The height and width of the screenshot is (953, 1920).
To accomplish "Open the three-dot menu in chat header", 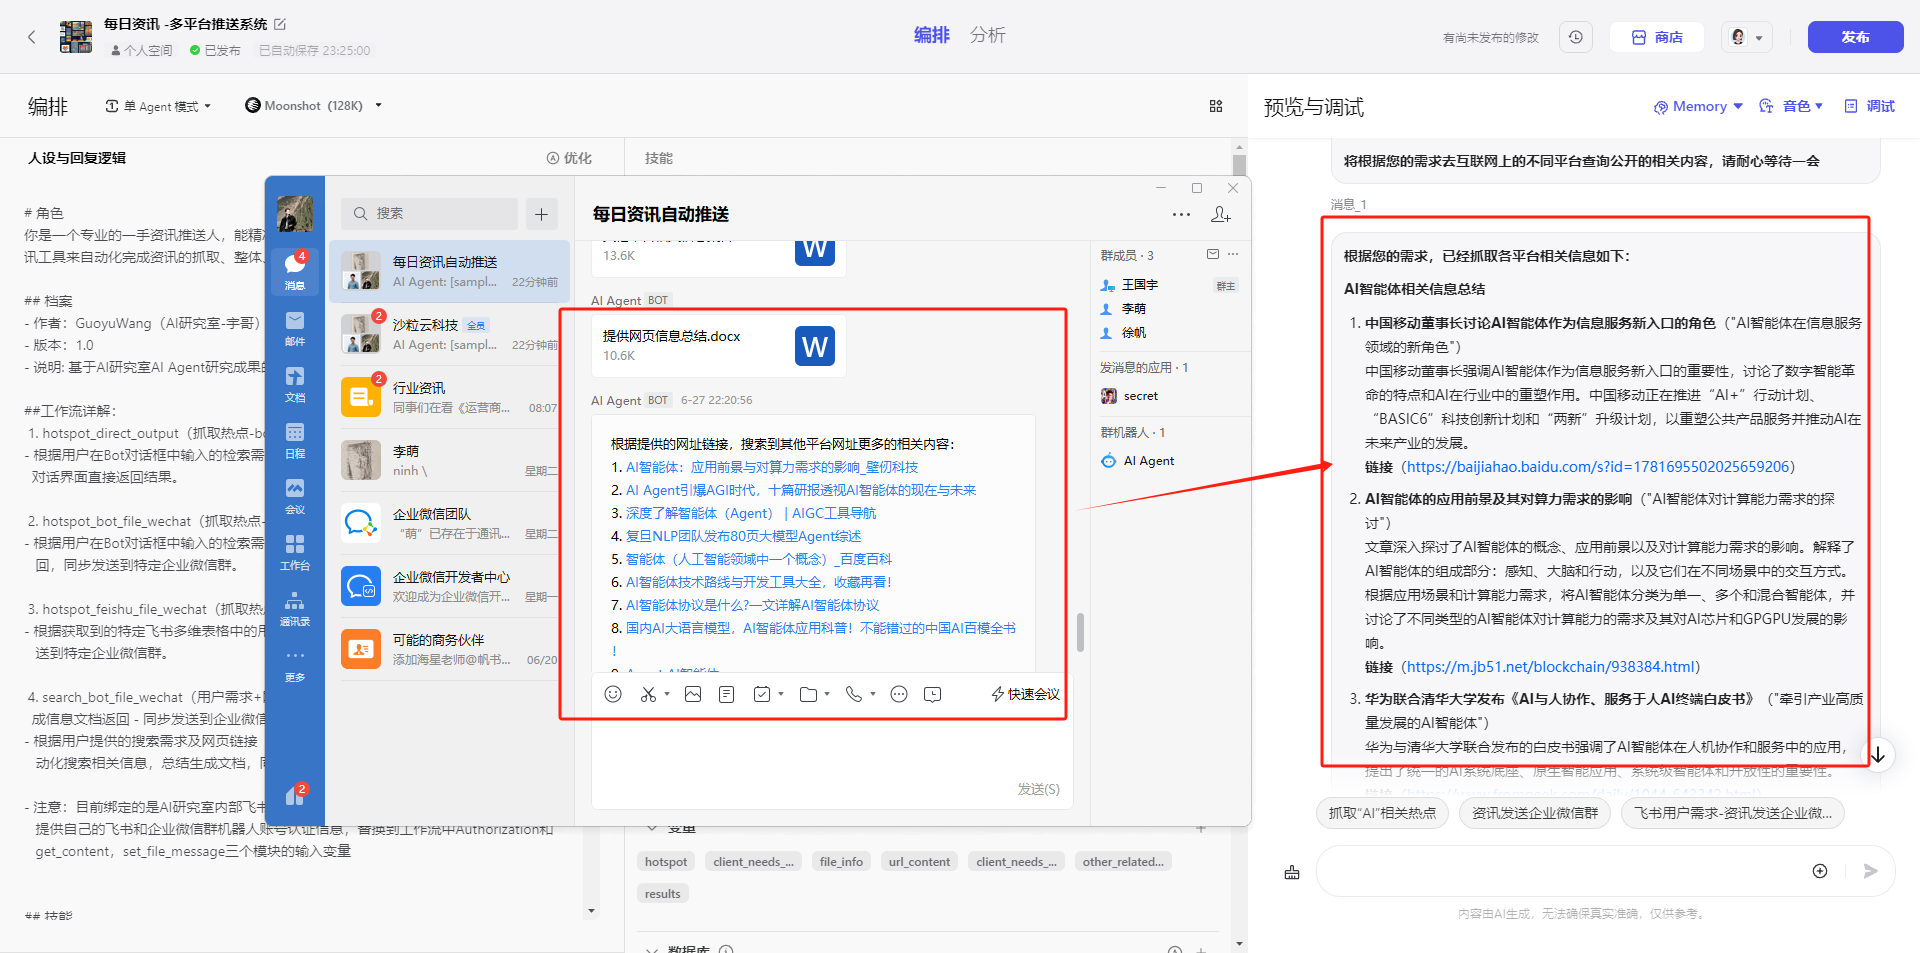I will (1181, 214).
